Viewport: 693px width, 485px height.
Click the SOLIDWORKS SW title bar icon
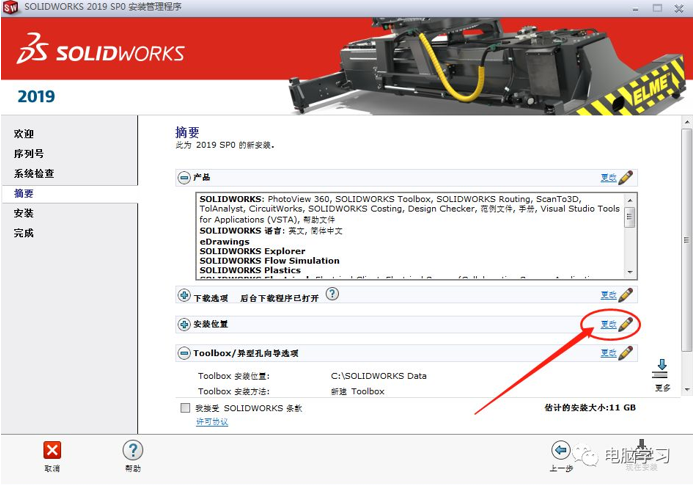(x=10, y=7)
